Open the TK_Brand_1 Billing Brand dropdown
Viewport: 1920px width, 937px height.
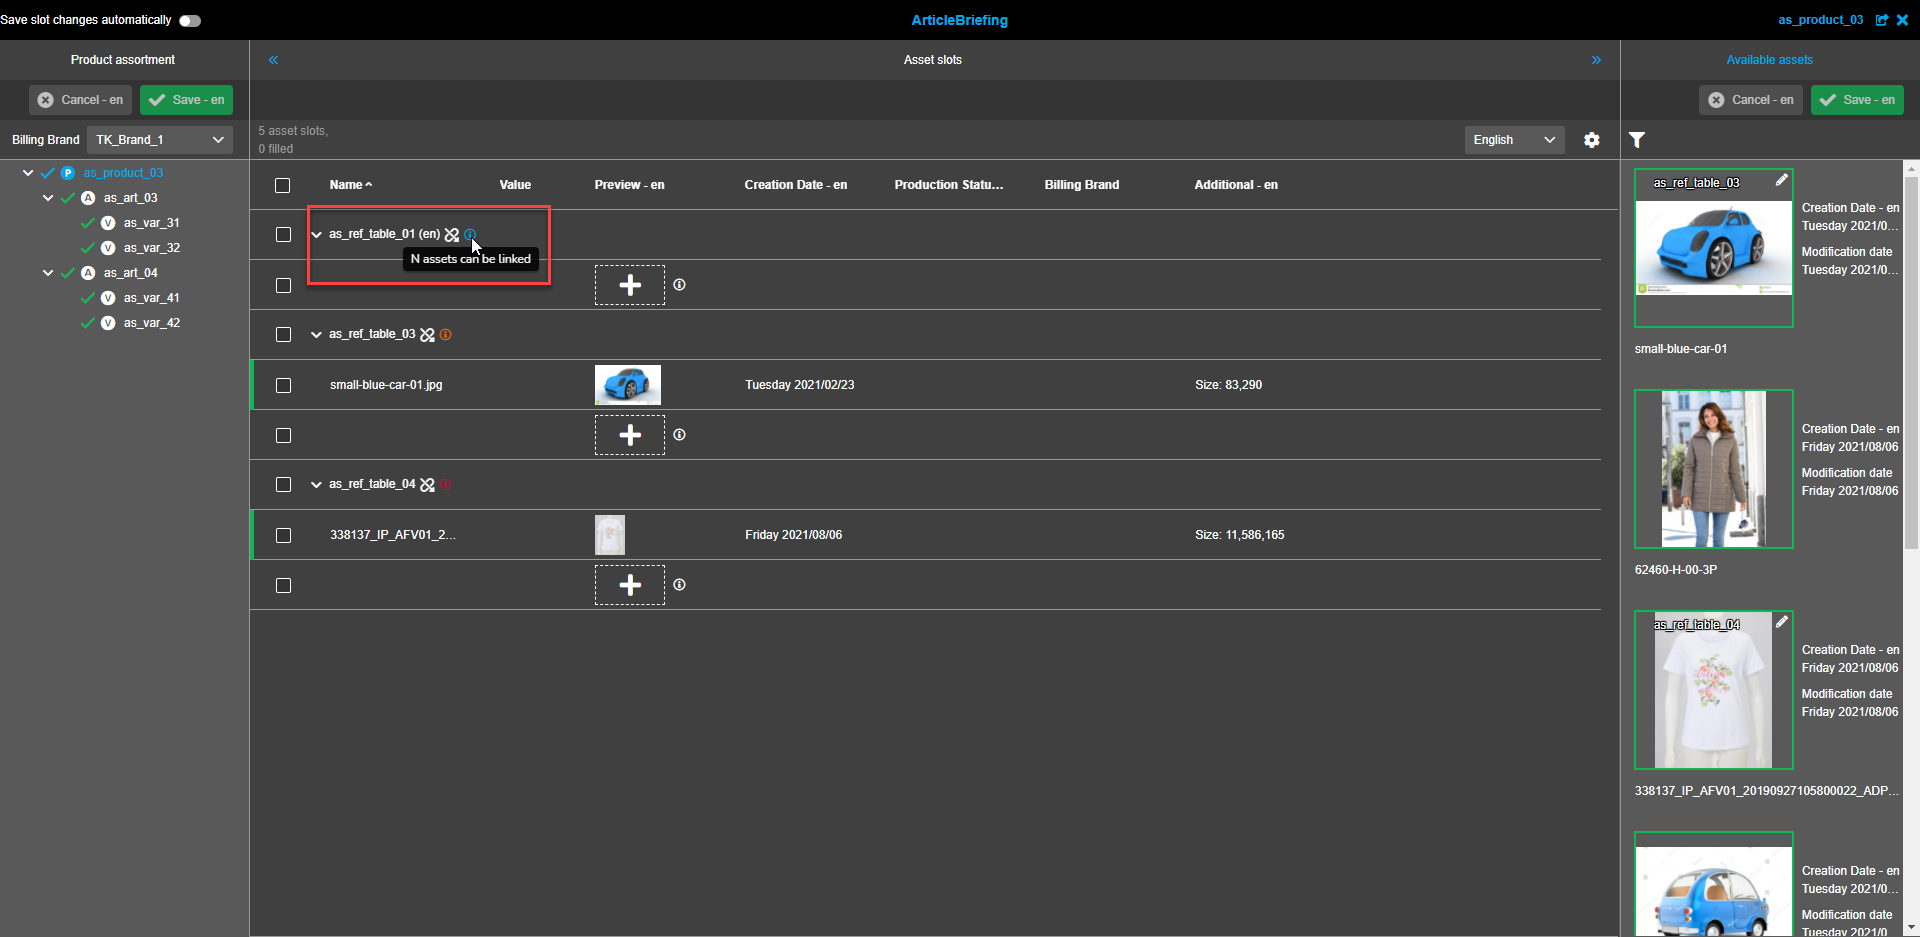pyautogui.click(x=159, y=139)
